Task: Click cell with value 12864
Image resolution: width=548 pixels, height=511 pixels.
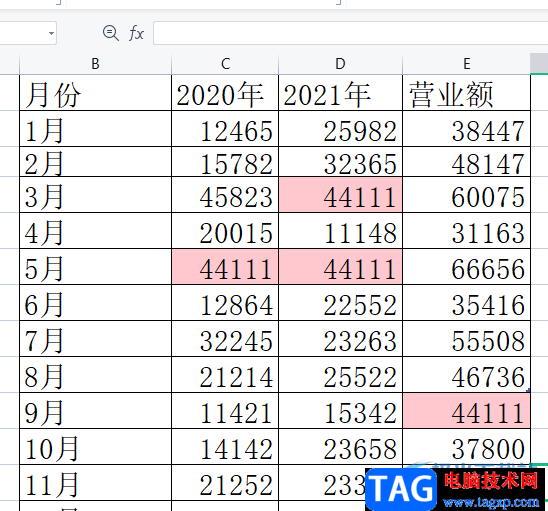Action: pyautogui.click(x=225, y=303)
